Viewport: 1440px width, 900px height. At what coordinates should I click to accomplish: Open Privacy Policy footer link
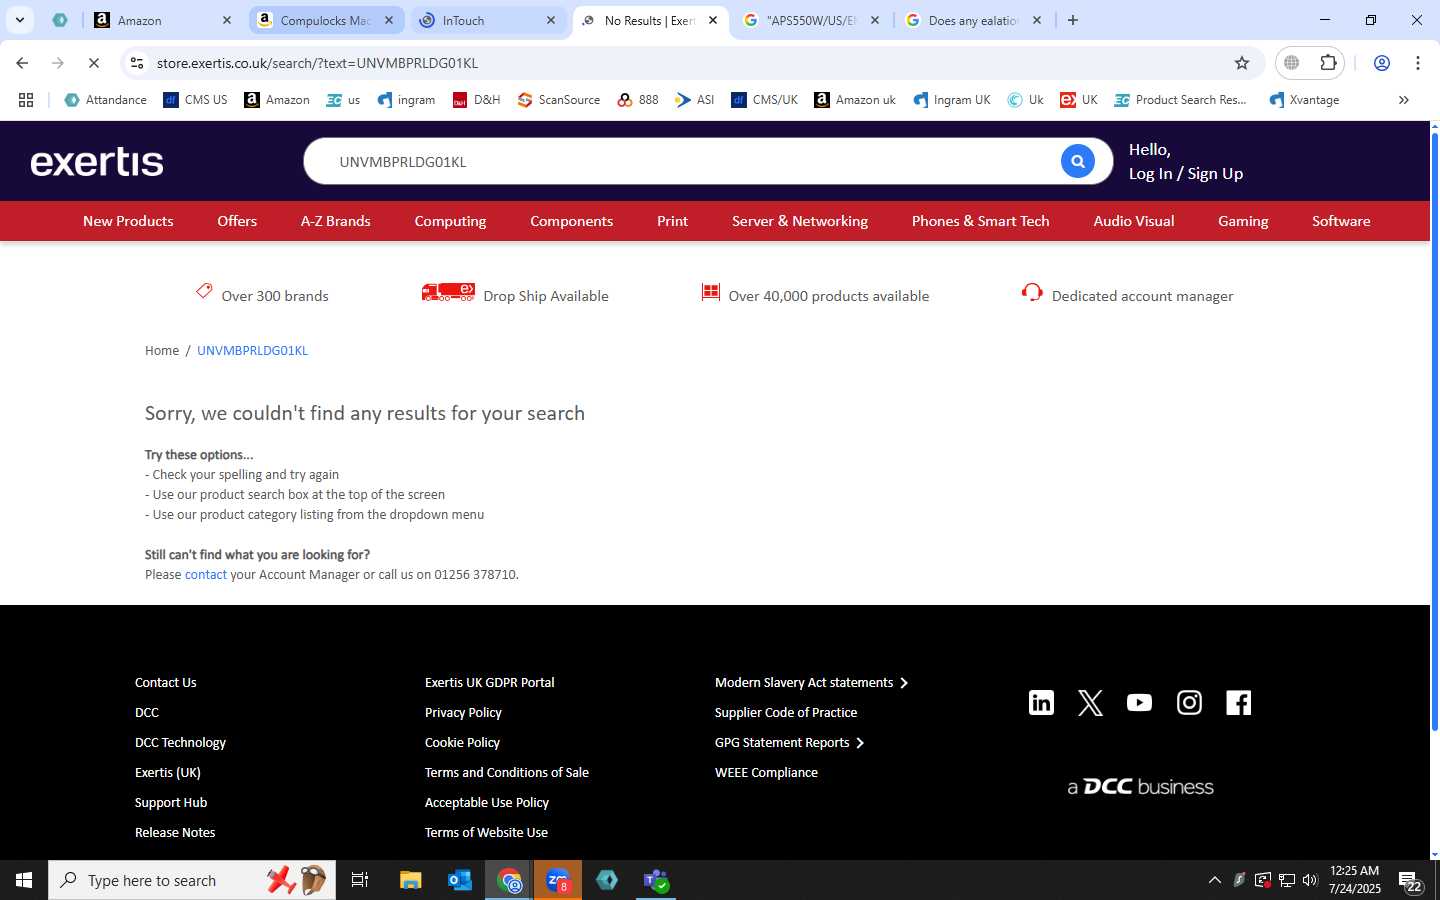tap(463, 713)
